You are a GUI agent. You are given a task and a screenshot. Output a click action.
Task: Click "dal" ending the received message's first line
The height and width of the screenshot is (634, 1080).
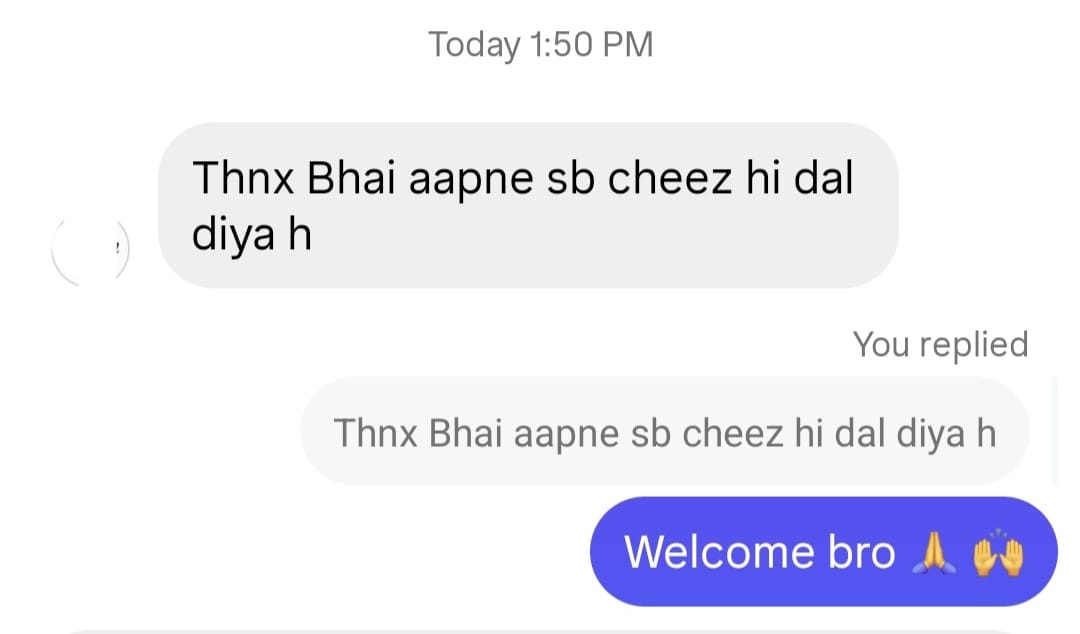[x=824, y=178]
